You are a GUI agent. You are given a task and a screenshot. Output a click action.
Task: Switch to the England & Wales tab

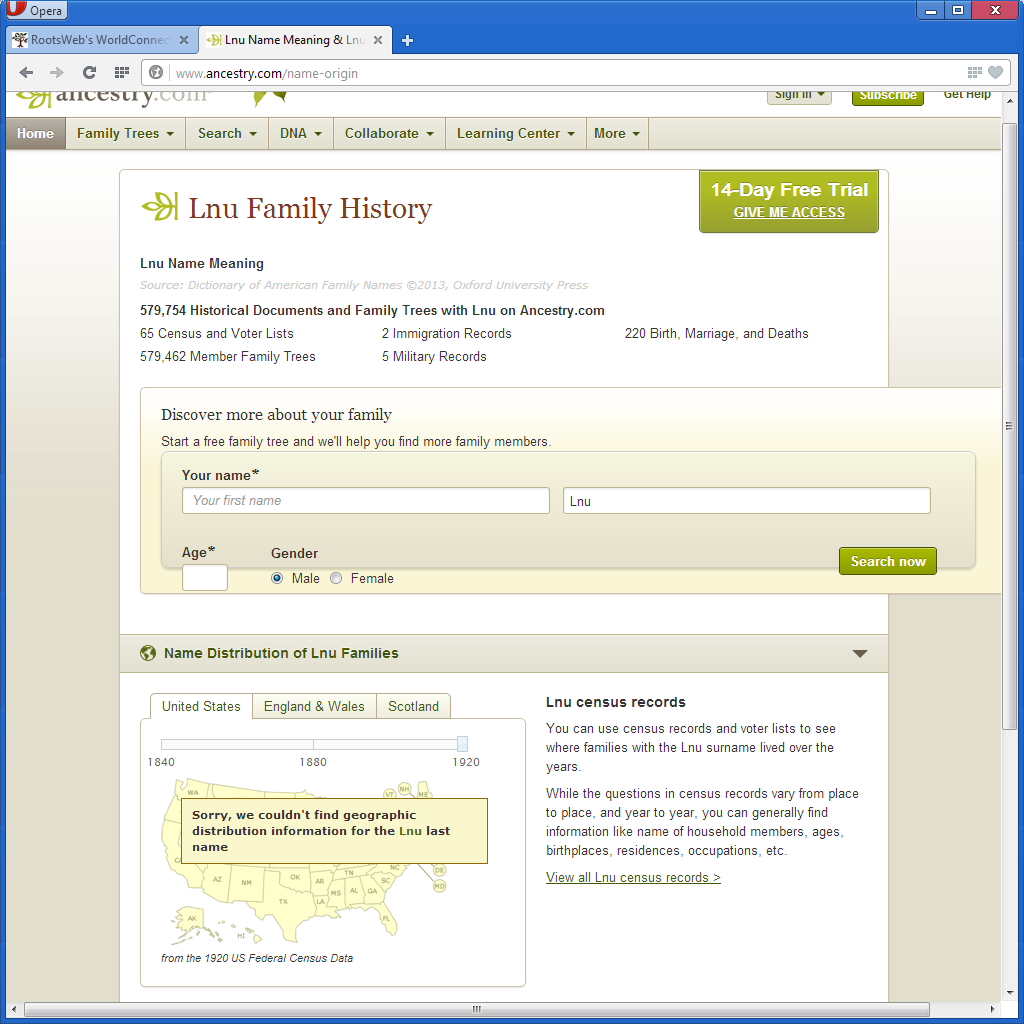(x=314, y=706)
